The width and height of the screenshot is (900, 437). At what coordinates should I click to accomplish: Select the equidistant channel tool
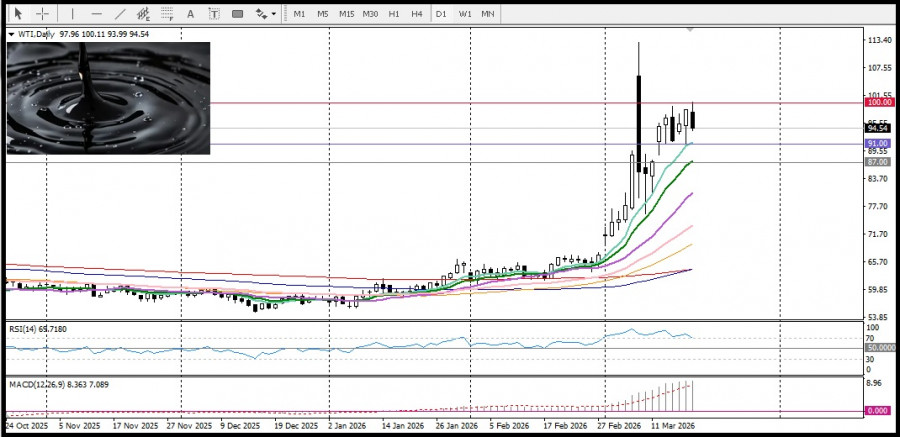pos(144,14)
